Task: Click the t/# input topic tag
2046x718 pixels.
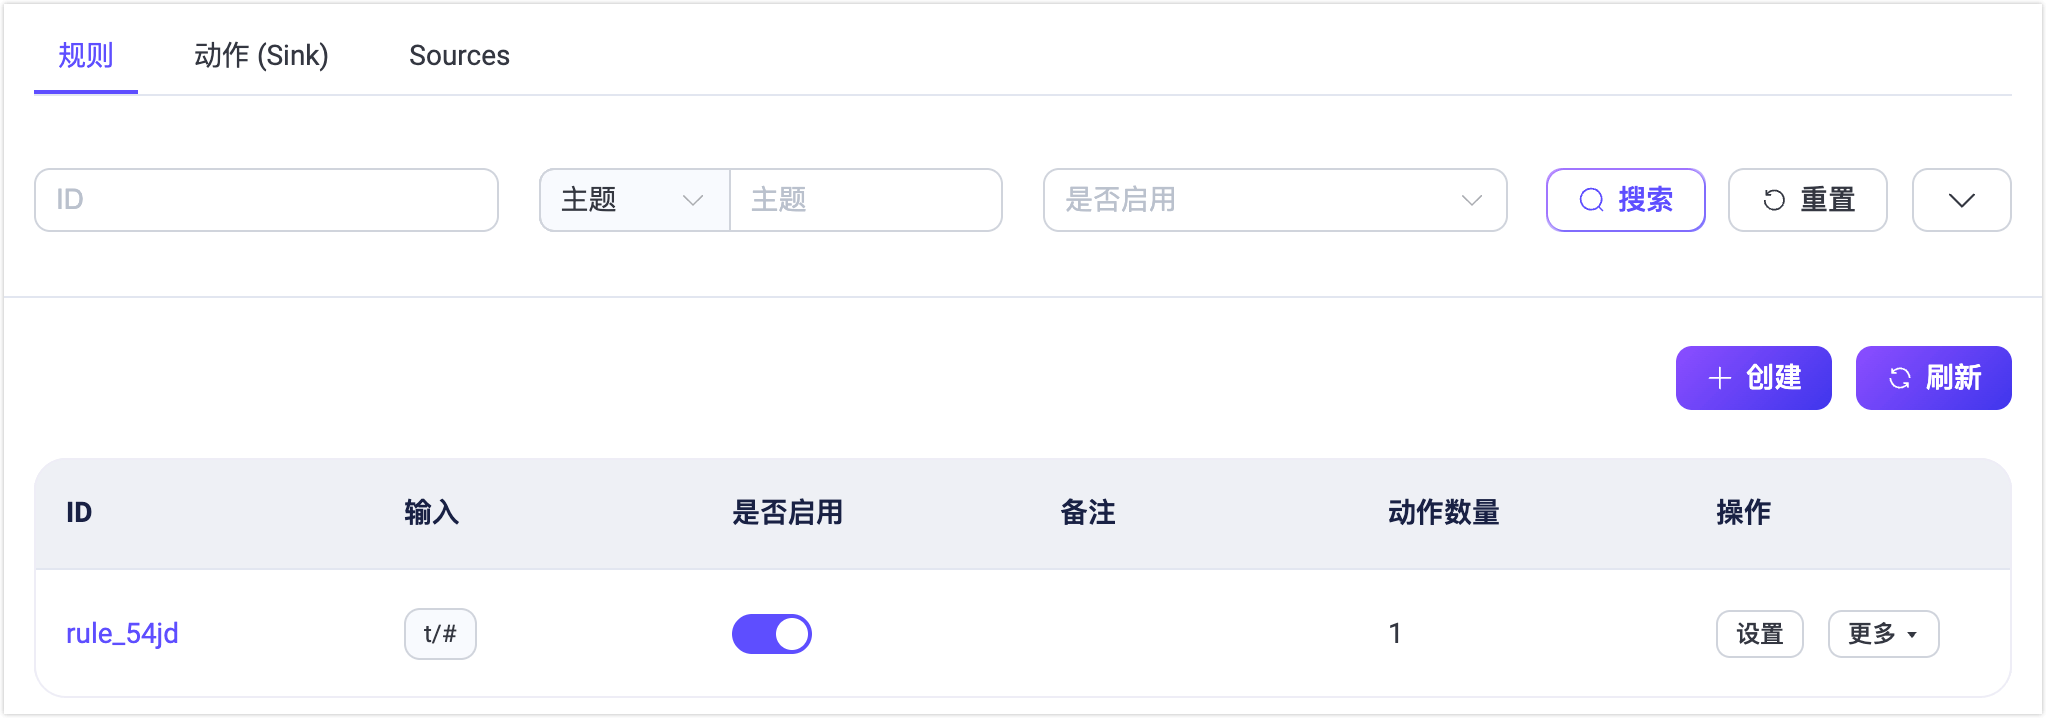Action: 440,634
